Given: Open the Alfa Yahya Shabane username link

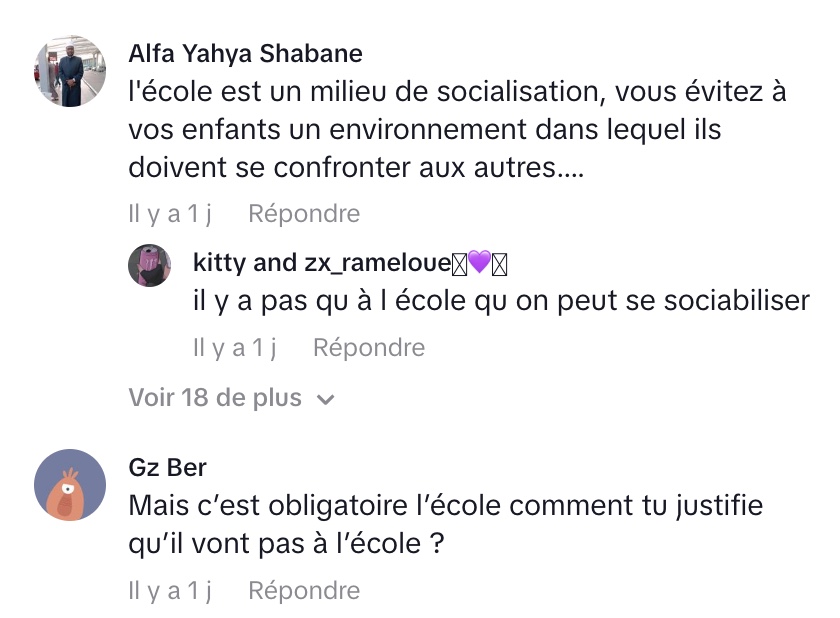Looking at the screenshot, I should coord(245,53).
